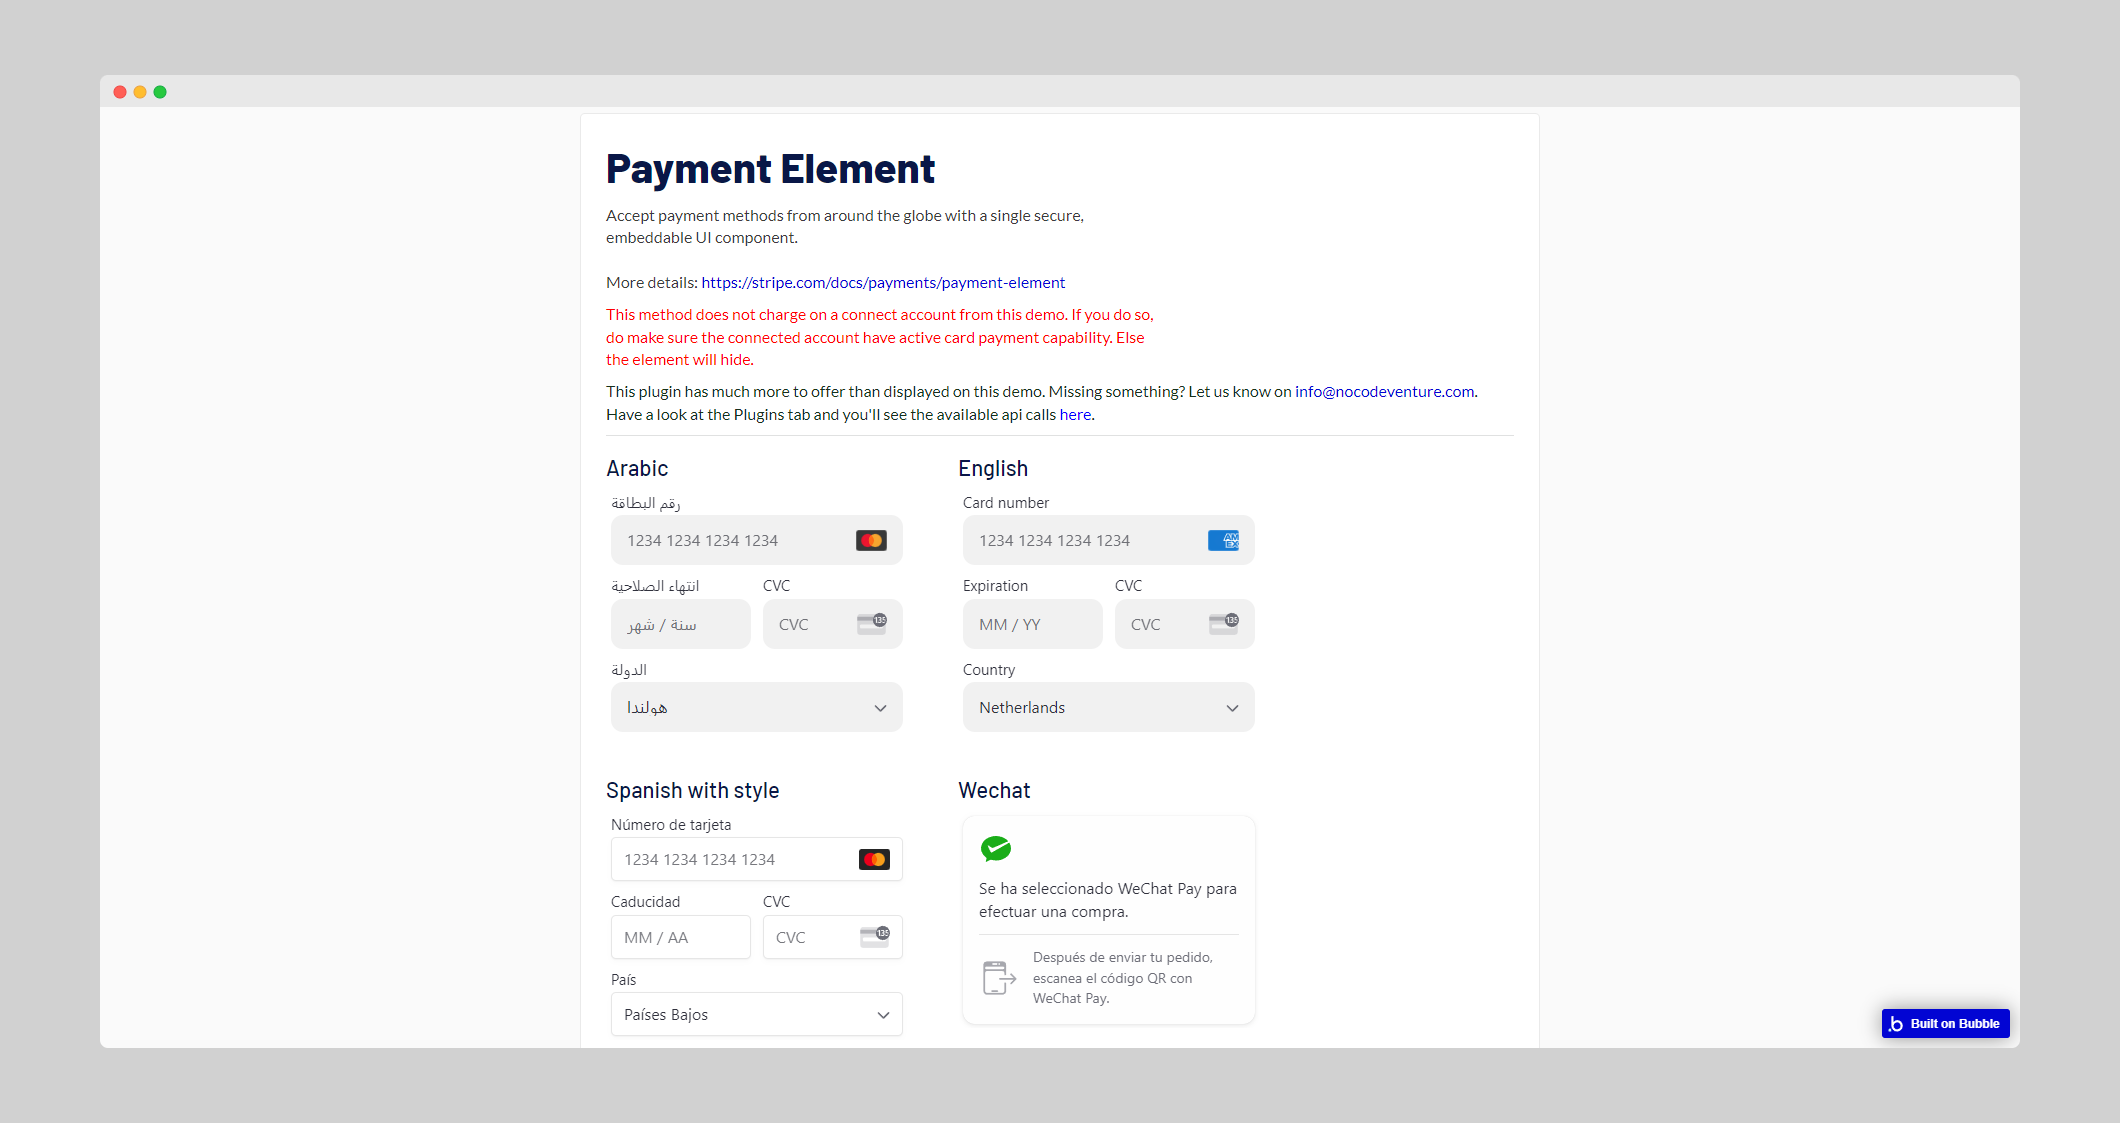Click the green WeChat Pay logo
The height and width of the screenshot is (1123, 2120).
(995, 849)
